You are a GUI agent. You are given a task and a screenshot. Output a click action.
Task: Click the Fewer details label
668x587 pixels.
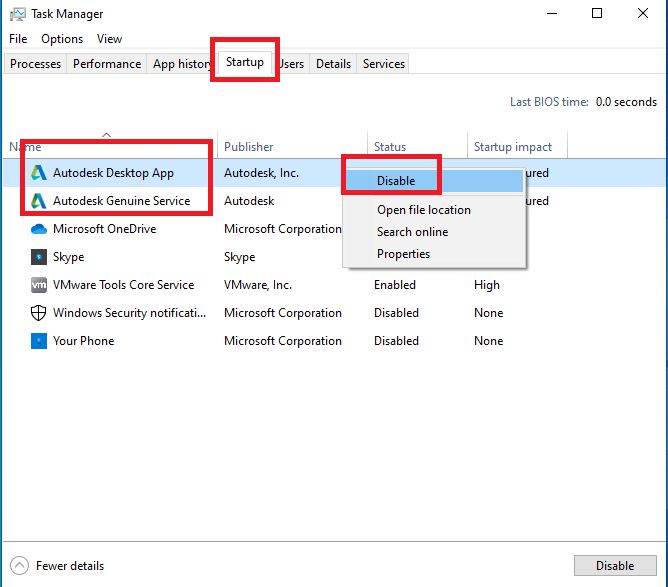pyautogui.click(x=70, y=566)
